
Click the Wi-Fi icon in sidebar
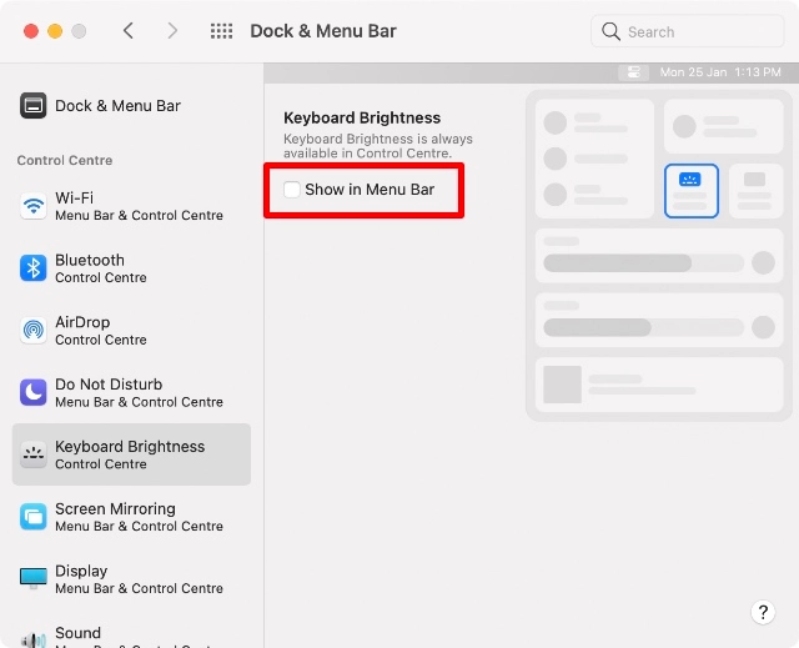(x=33, y=207)
